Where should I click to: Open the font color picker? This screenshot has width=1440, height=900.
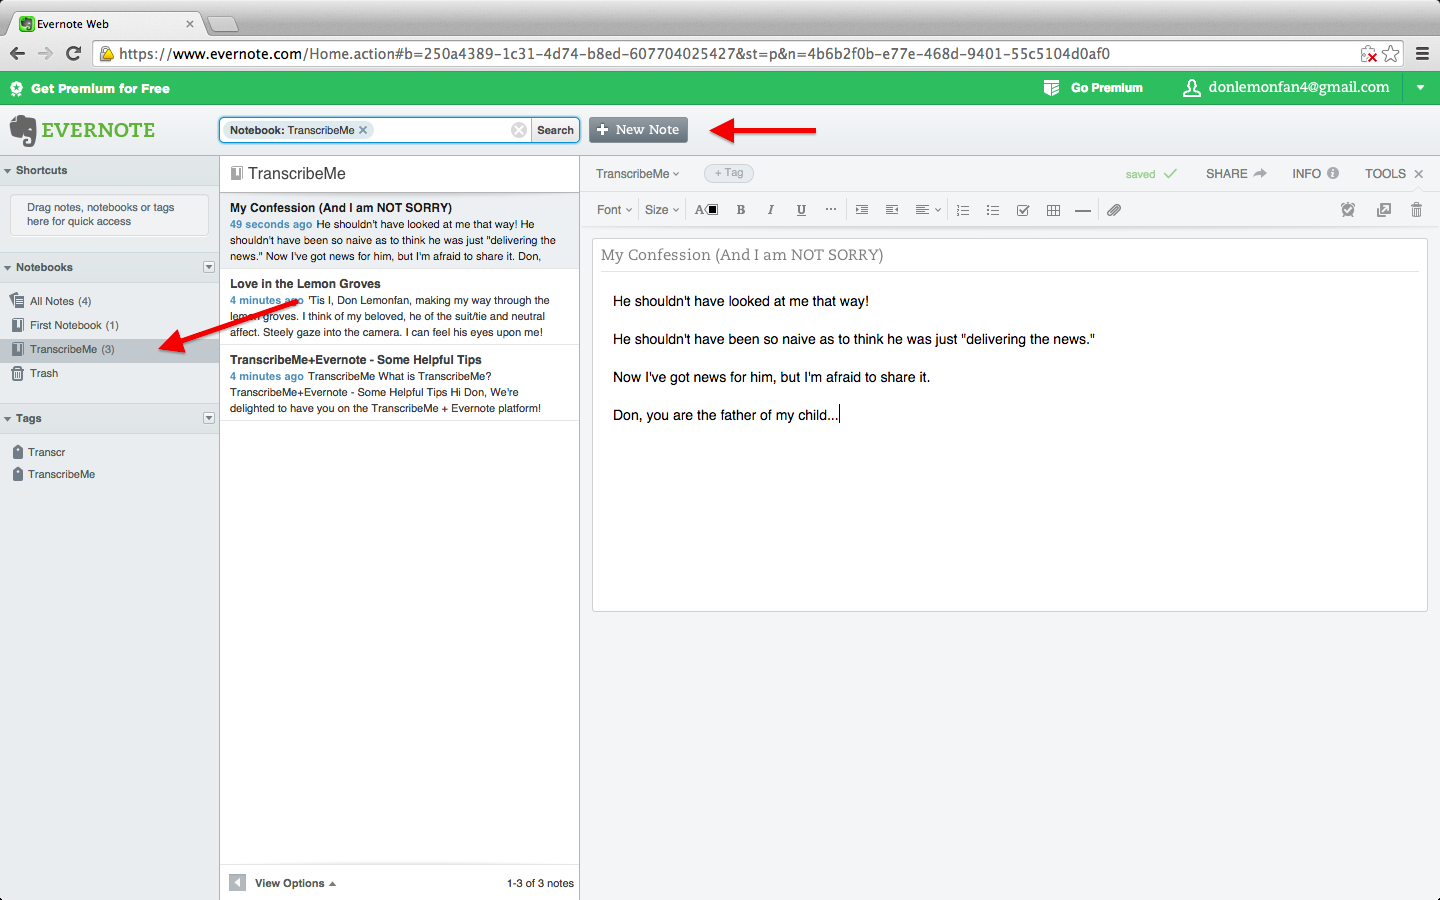click(x=707, y=210)
